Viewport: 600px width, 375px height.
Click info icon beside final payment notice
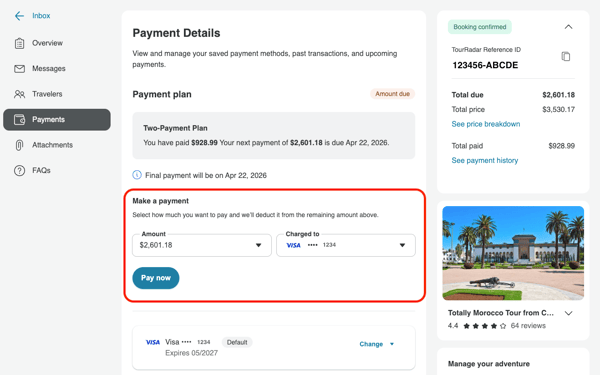point(137,175)
